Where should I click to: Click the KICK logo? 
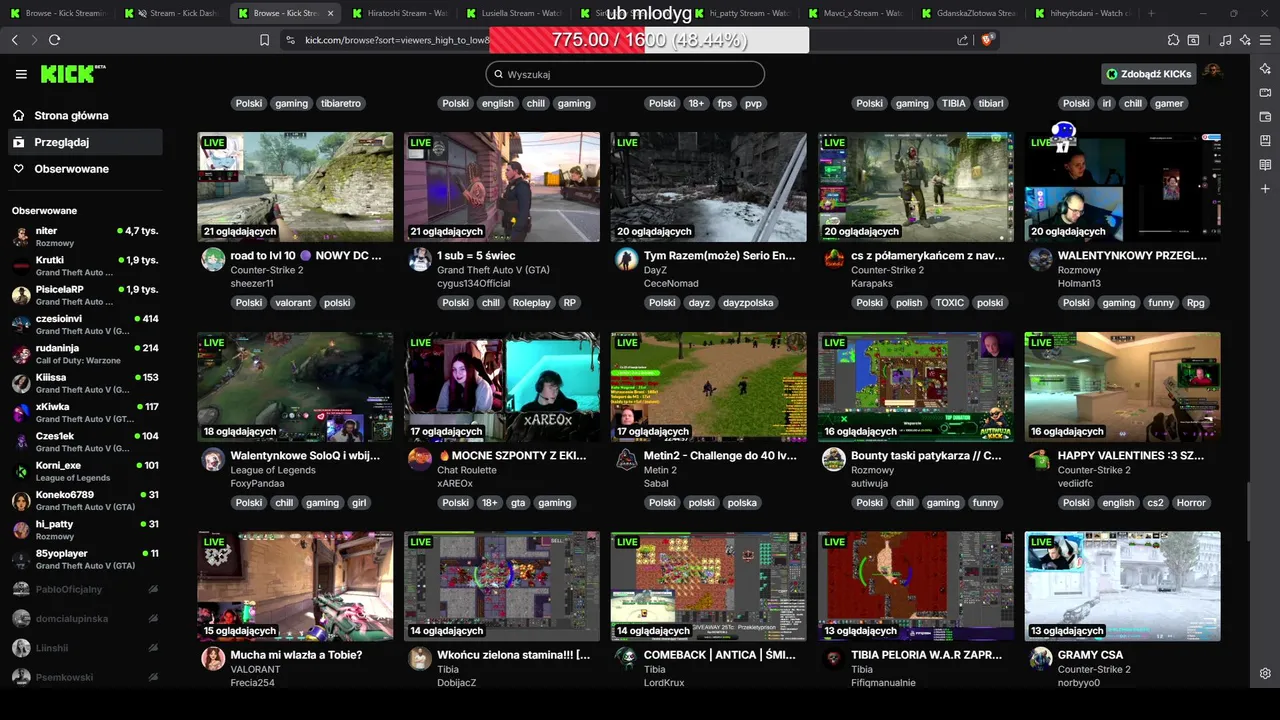(x=72, y=74)
